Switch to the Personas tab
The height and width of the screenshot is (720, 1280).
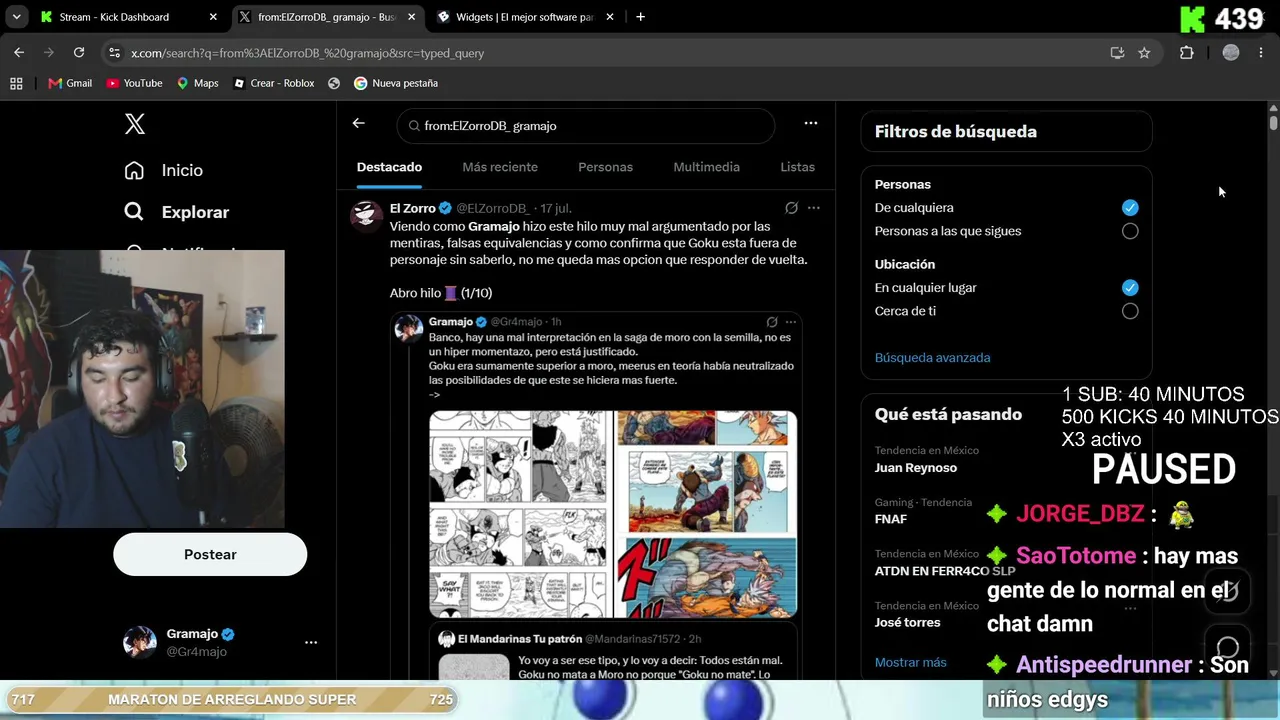[x=605, y=167]
